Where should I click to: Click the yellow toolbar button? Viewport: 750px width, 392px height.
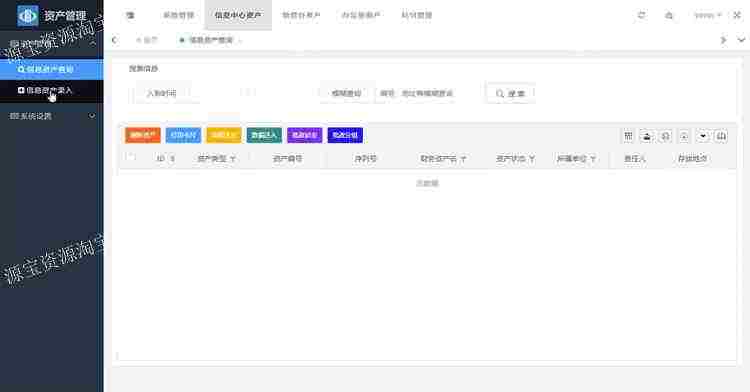pos(223,135)
